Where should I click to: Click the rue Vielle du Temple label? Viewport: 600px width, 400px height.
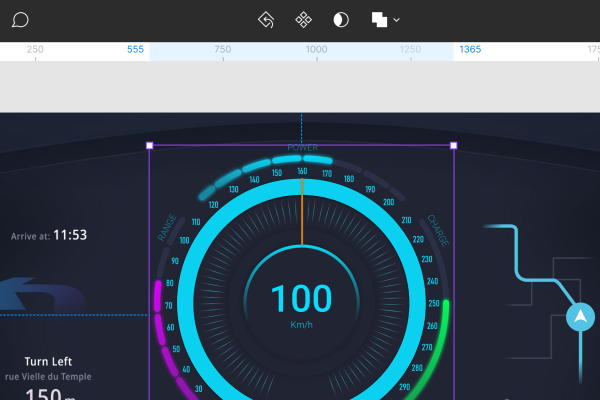pos(47,377)
